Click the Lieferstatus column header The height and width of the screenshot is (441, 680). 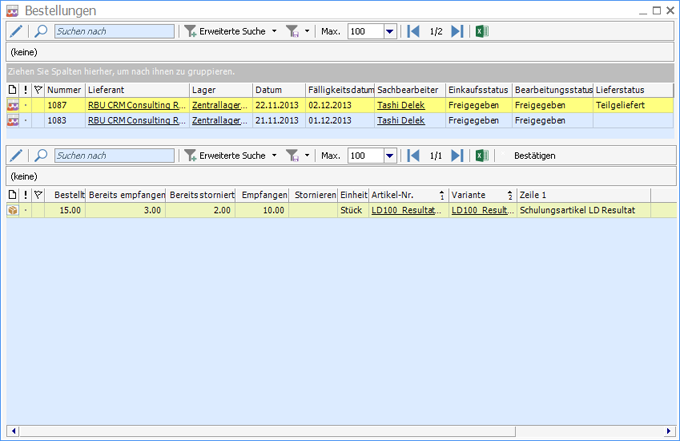click(633, 90)
